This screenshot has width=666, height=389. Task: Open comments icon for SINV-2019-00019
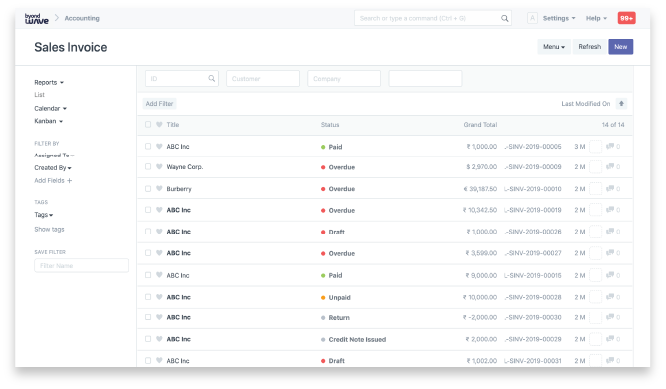610,210
